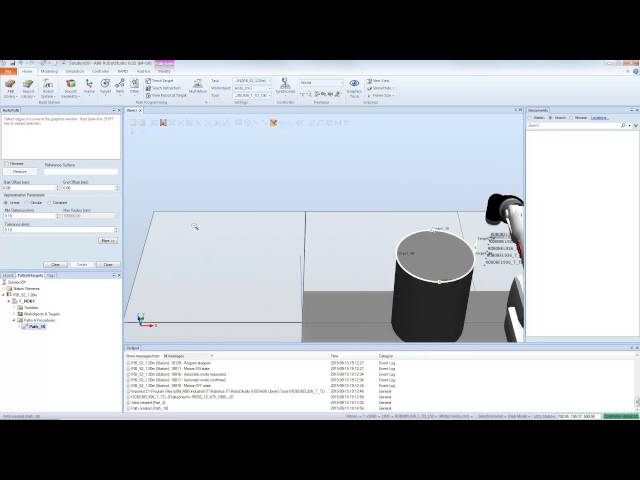Click View Robot at Target icon

click(148, 95)
